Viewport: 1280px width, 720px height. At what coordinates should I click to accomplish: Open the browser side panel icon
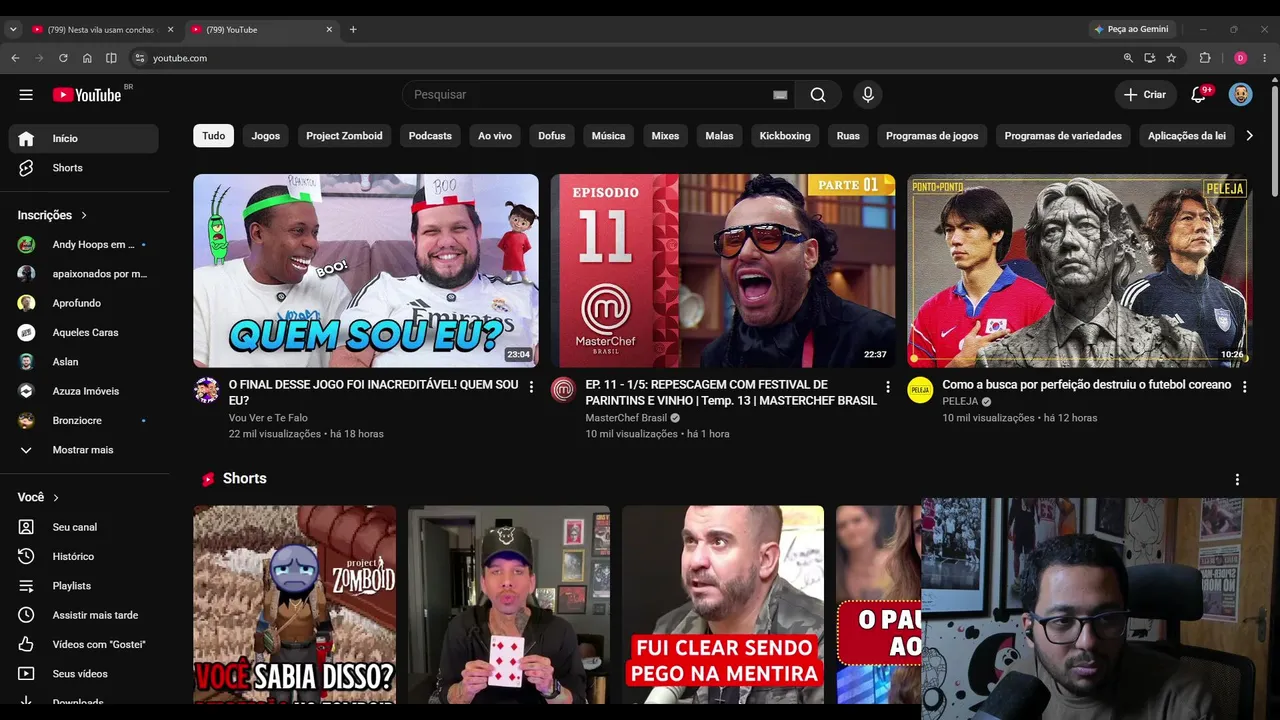(111, 58)
